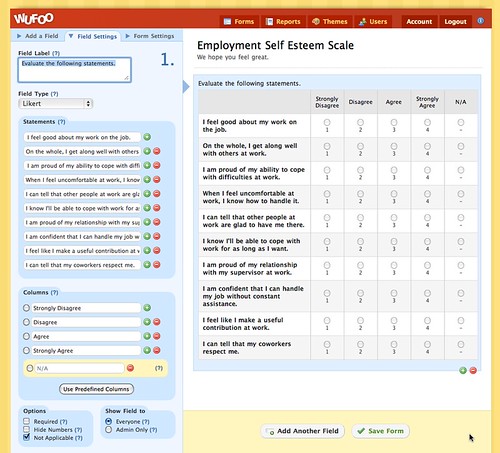Remove the Disagree column
500x453 pixels.
tap(157, 322)
